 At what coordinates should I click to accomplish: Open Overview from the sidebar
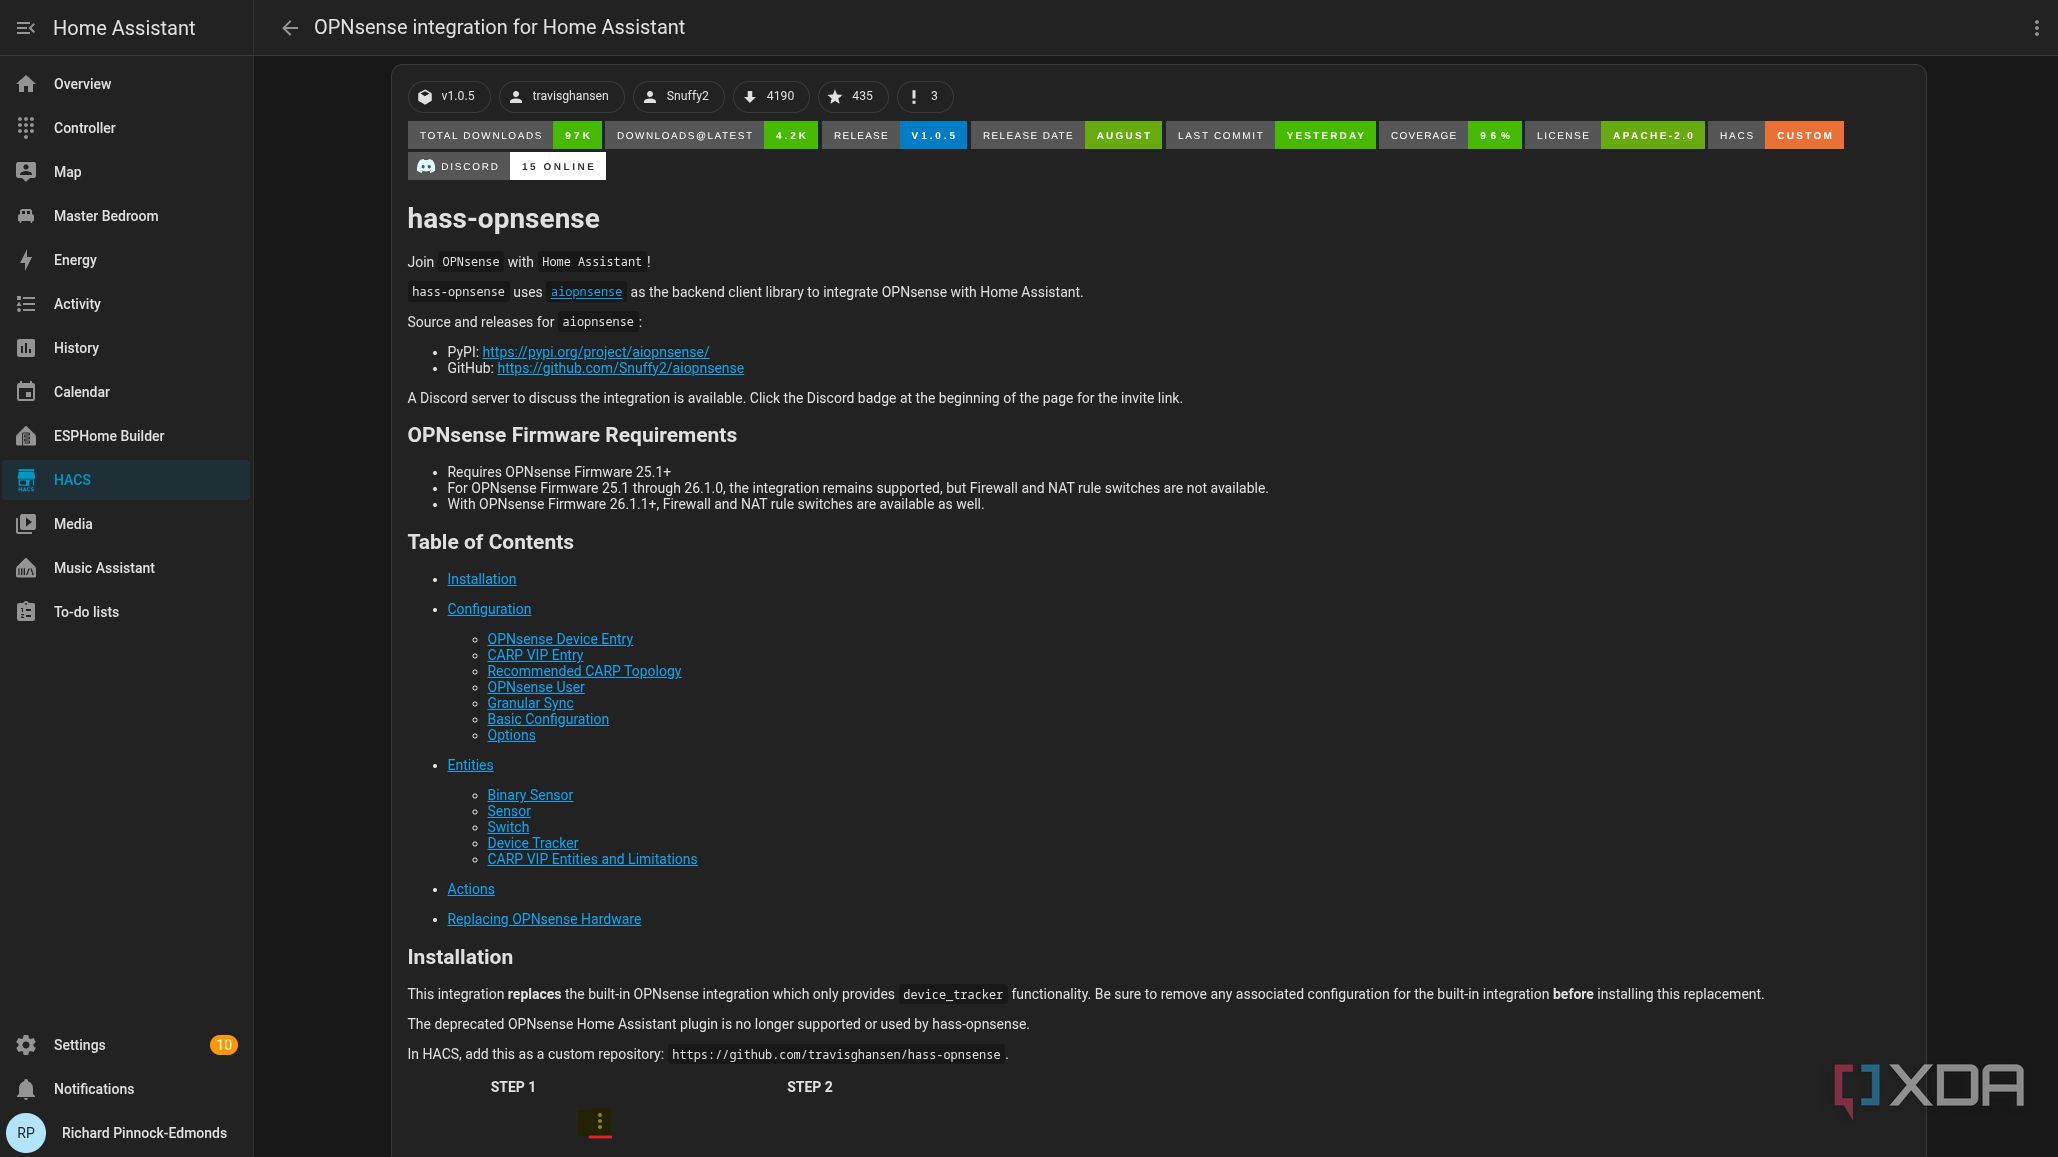click(x=126, y=84)
